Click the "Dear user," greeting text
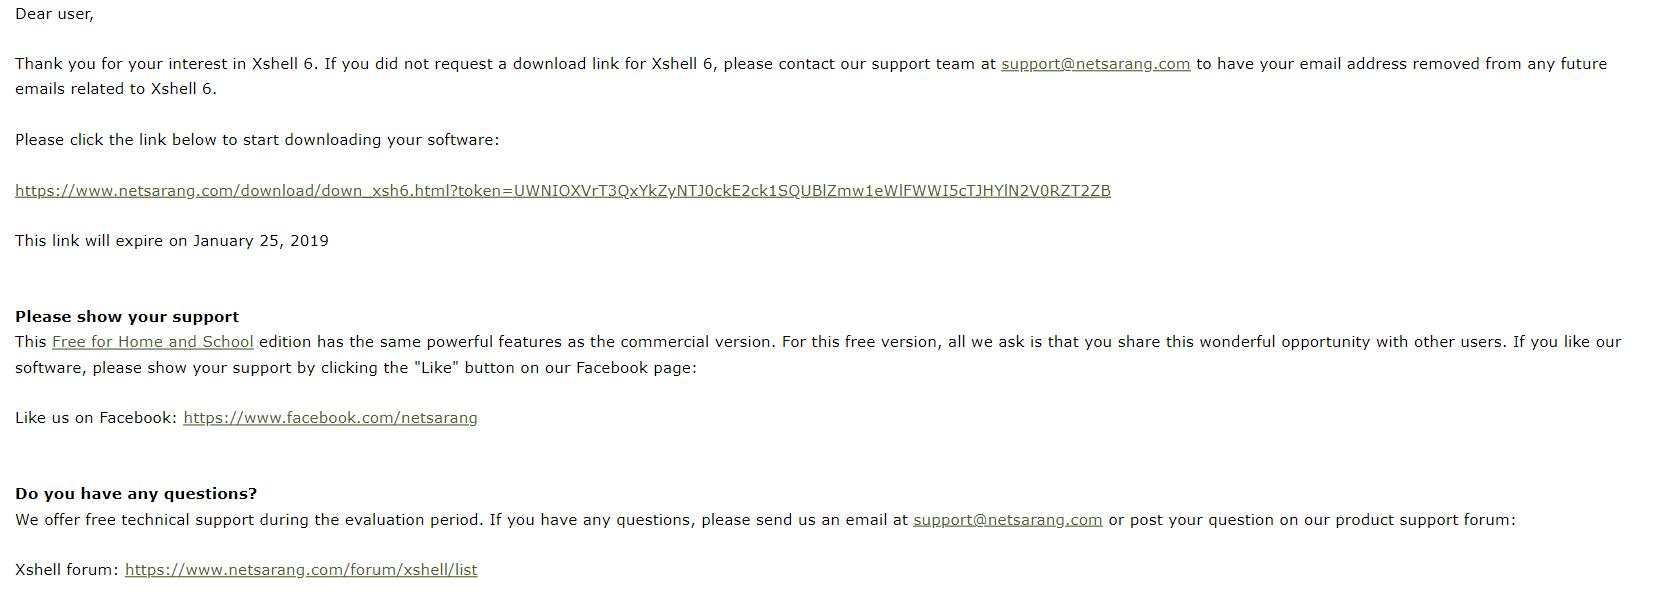1666x599 pixels. (x=54, y=14)
